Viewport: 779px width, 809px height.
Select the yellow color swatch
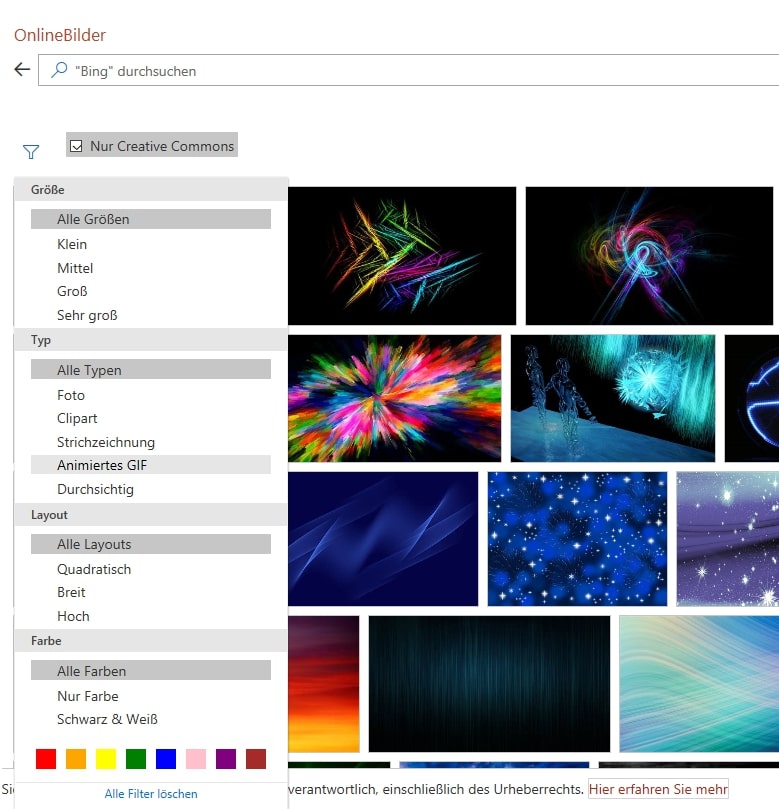[x=106, y=759]
